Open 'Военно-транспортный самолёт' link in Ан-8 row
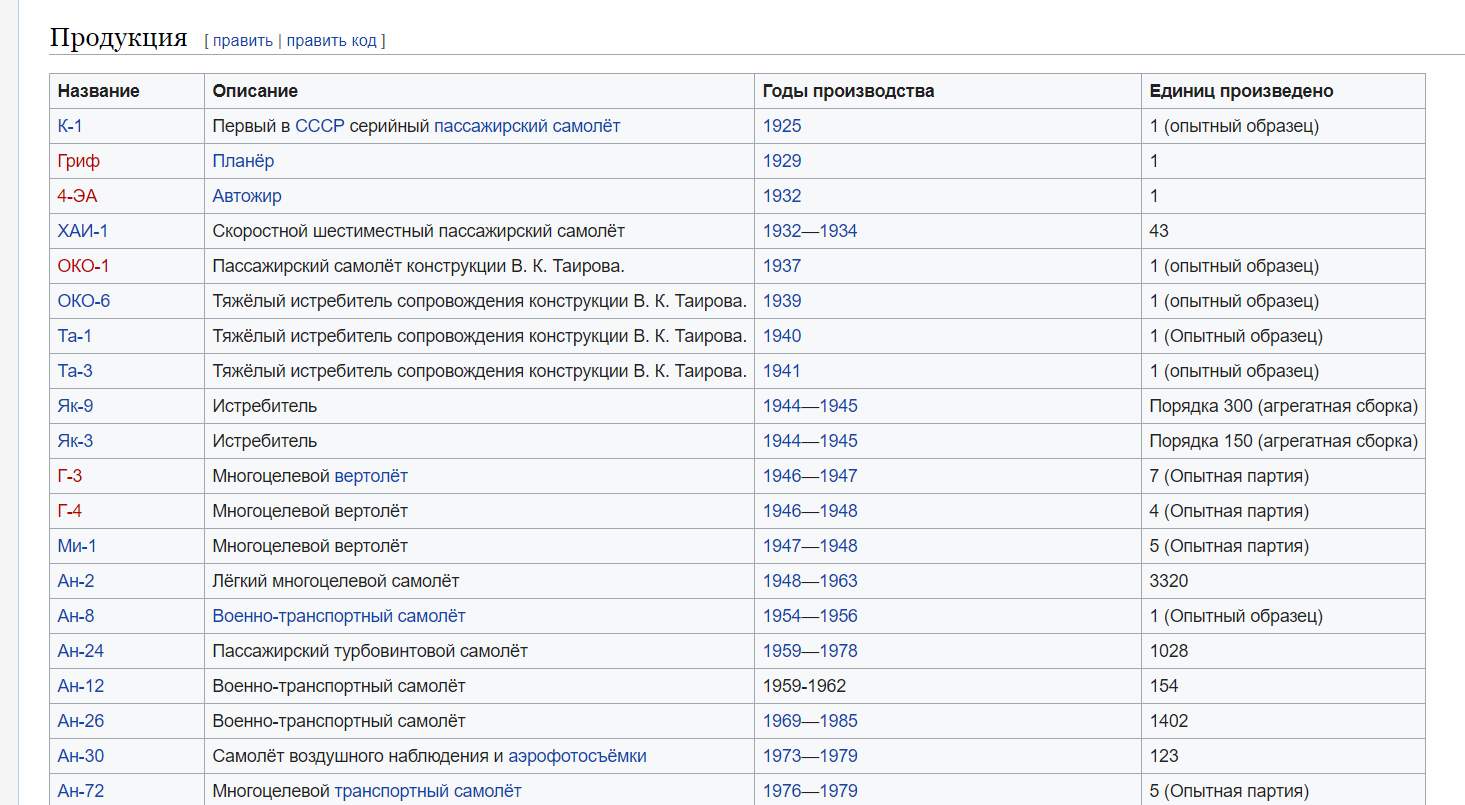Image resolution: width=1465 pixels, height=805 pixels. 339,616
